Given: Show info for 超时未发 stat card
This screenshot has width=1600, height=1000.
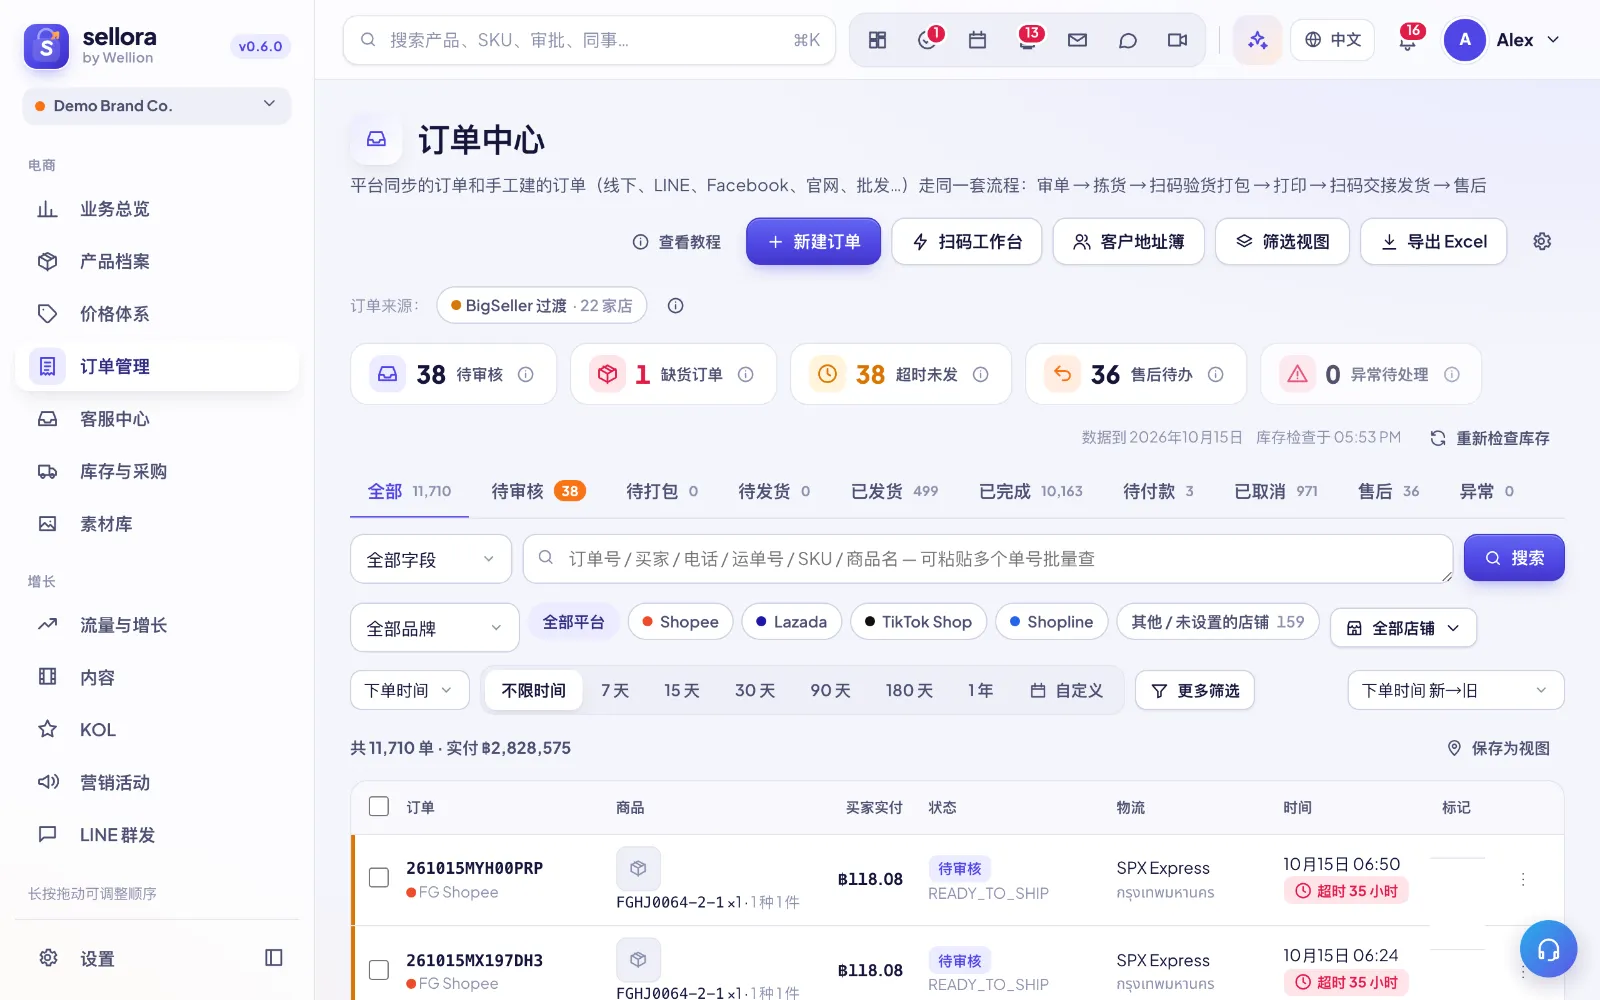Looking at the screenshot, I should point(981,374).
